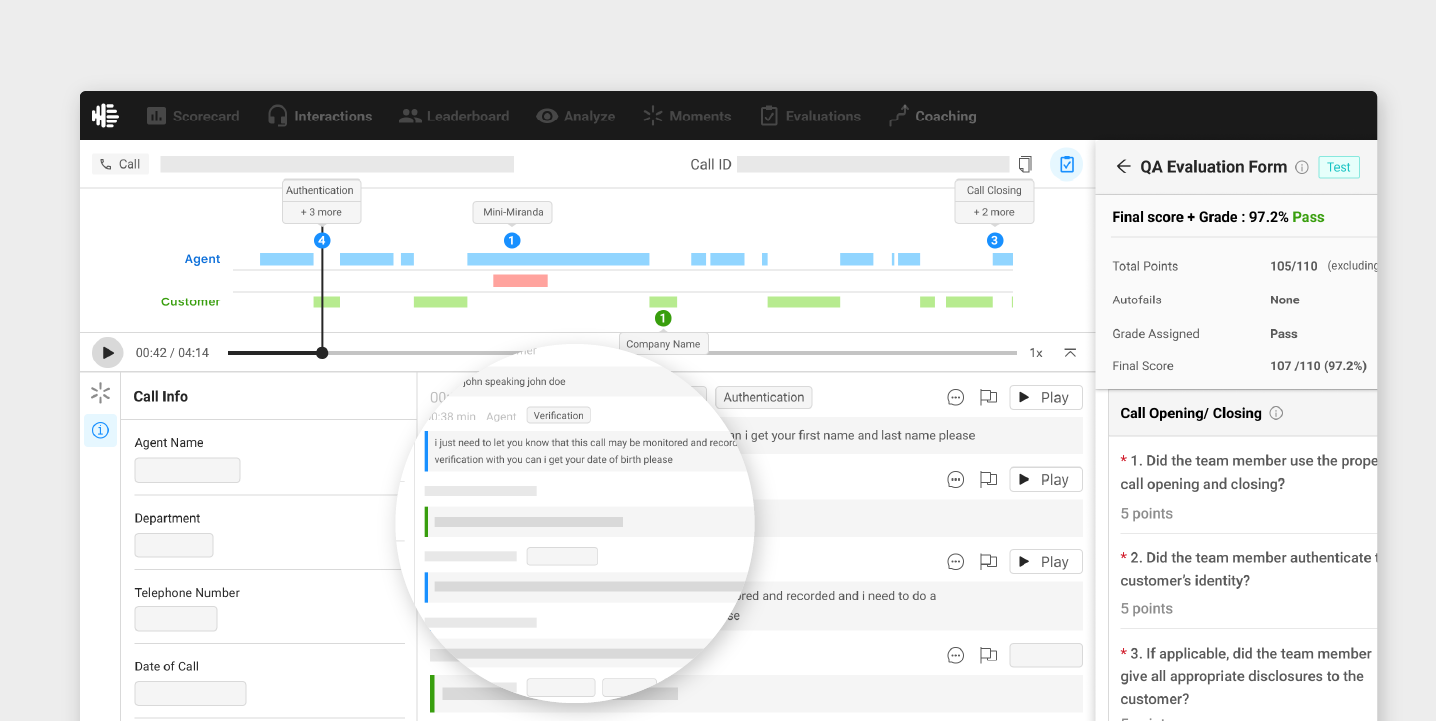Image resolution: width=1436 pixels, height=721 pixels.
Task: Click the green customer marker numbered 1
Action: pyautogui.click(x=663, y=319)
